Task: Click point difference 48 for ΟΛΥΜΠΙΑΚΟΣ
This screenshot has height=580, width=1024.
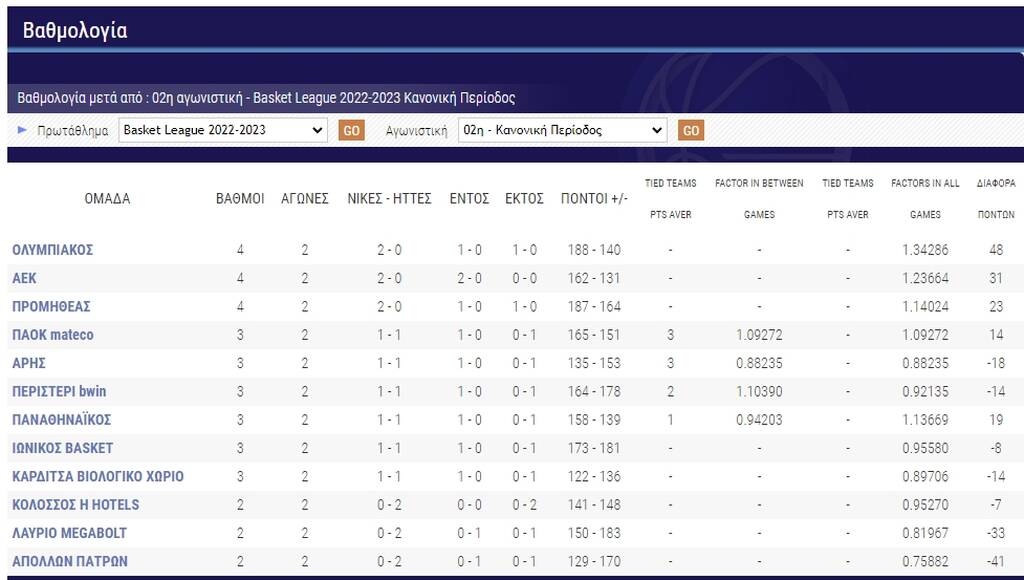Action: [996, 250]
